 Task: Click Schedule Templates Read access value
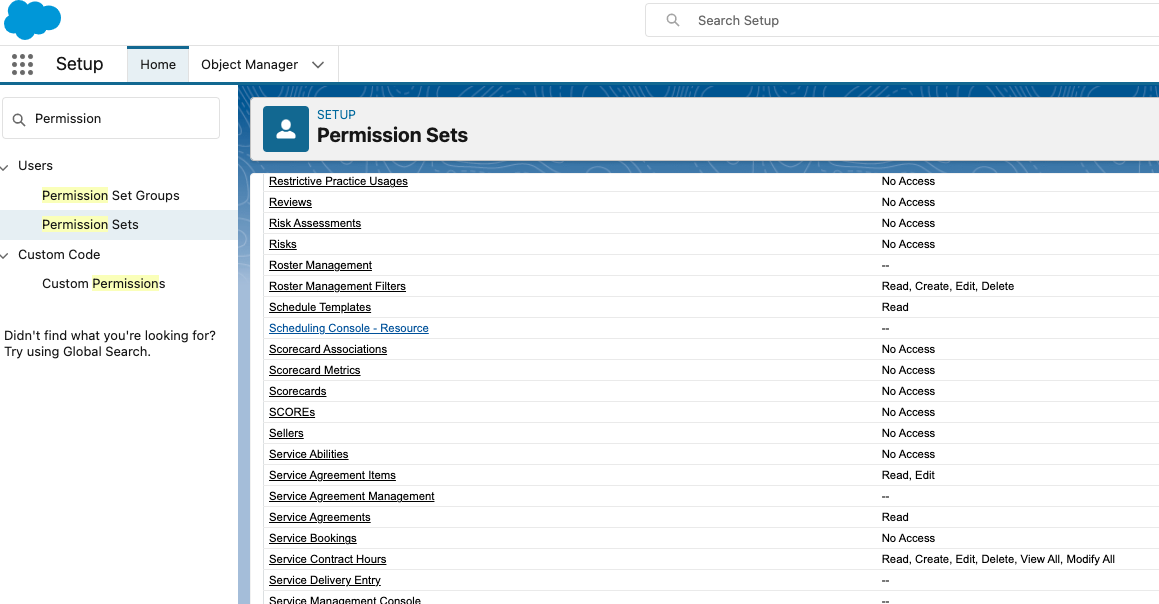[x=895, y=307]
